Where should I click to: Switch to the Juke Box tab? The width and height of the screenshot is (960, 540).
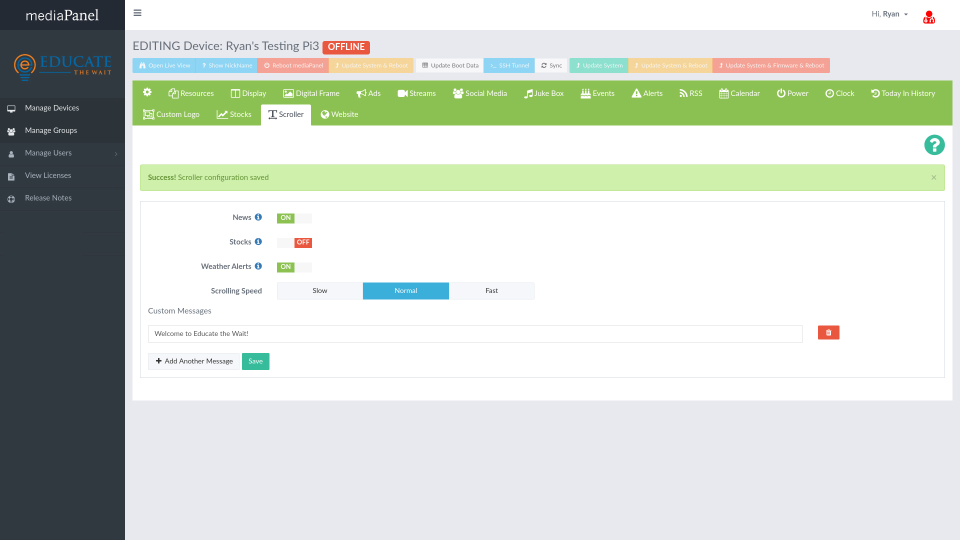click(x=544, y=93)
